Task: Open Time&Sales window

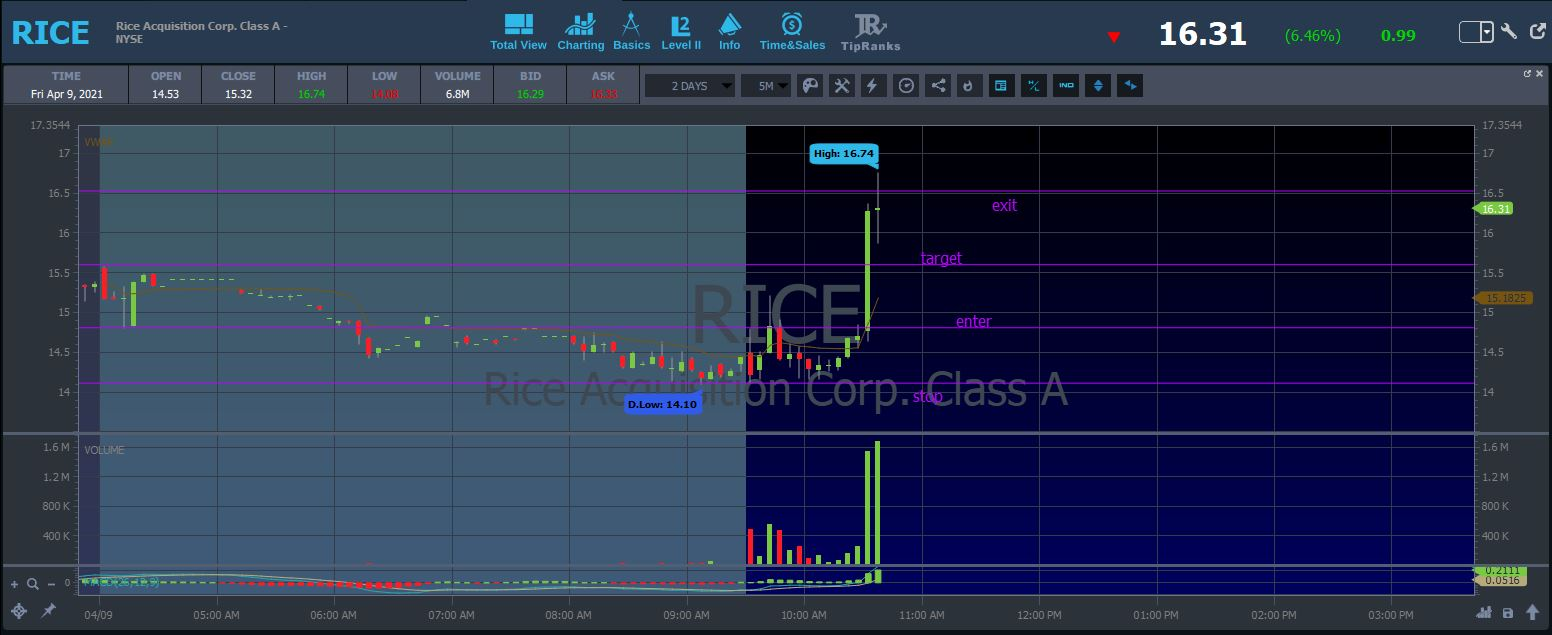Action: [792, 32]
